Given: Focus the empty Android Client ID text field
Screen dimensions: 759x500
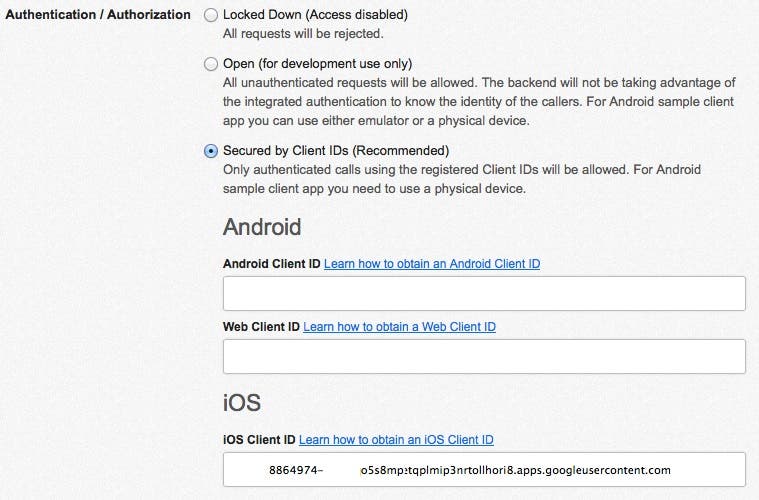Looking at the screenshot, I should [x=484, y=294].
